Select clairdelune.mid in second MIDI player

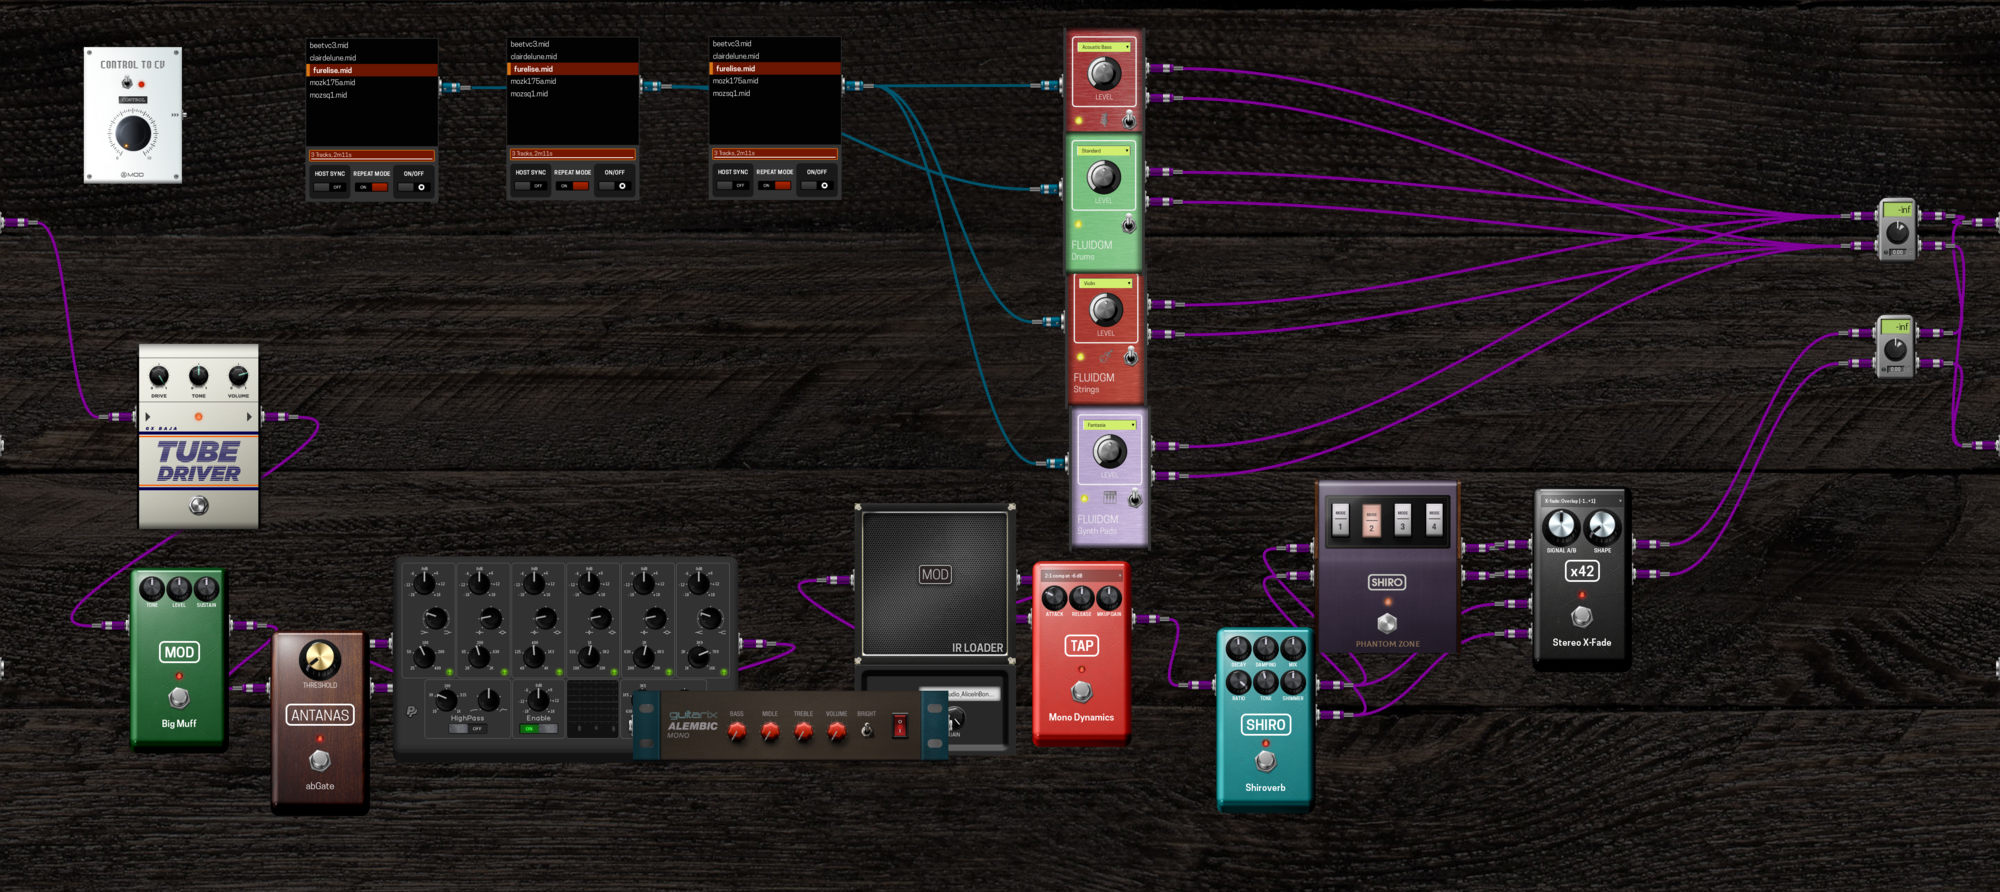coord(573,56)
